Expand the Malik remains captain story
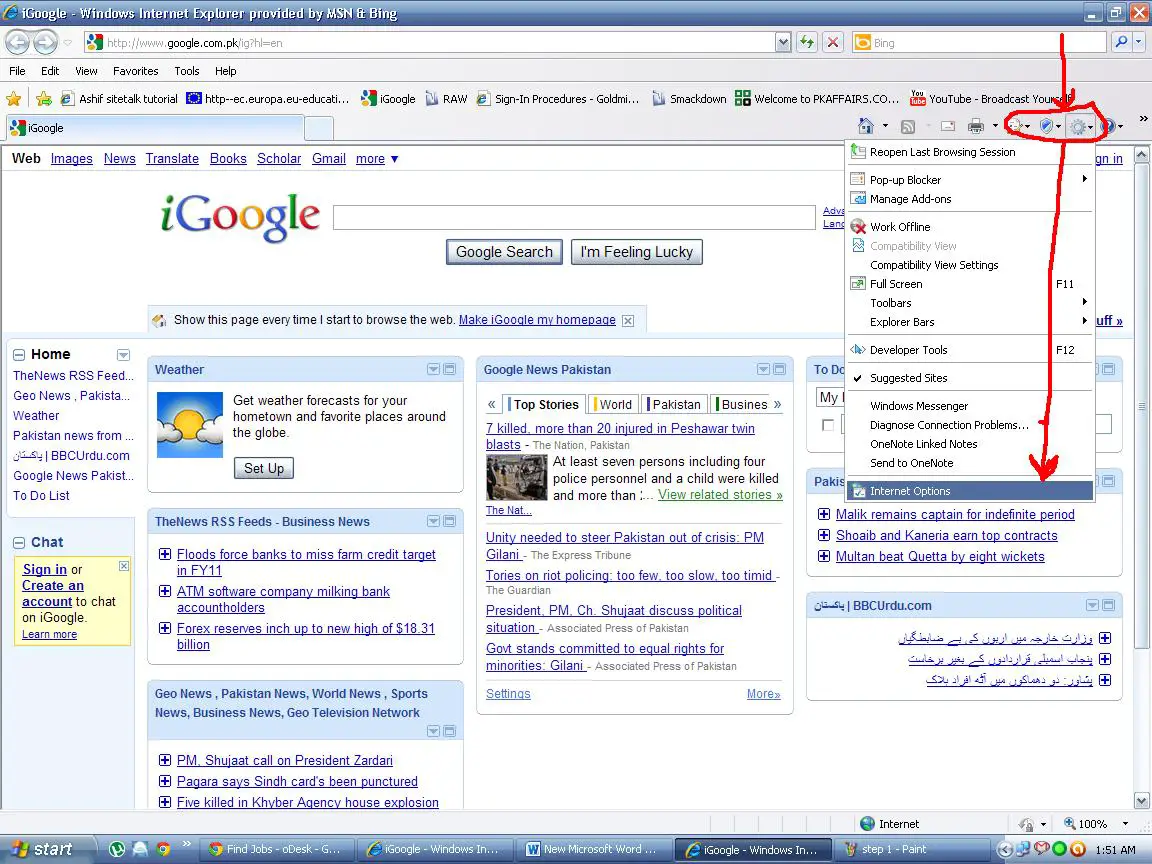This screenshot has width=1152, height=864. point(824,514)
